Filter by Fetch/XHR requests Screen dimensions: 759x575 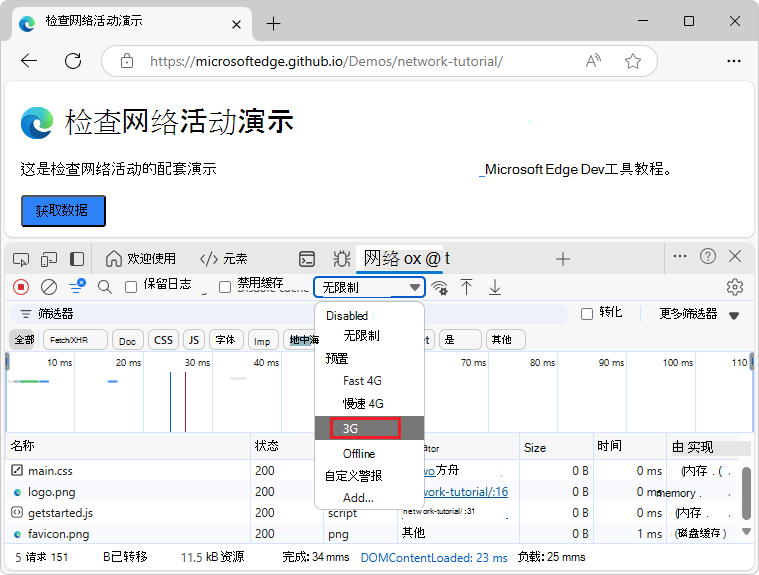click(75, 340)
